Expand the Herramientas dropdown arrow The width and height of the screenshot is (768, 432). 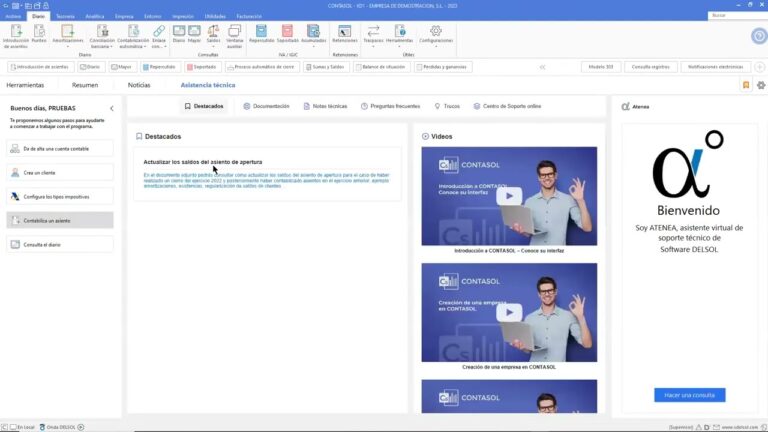point(400,47)
